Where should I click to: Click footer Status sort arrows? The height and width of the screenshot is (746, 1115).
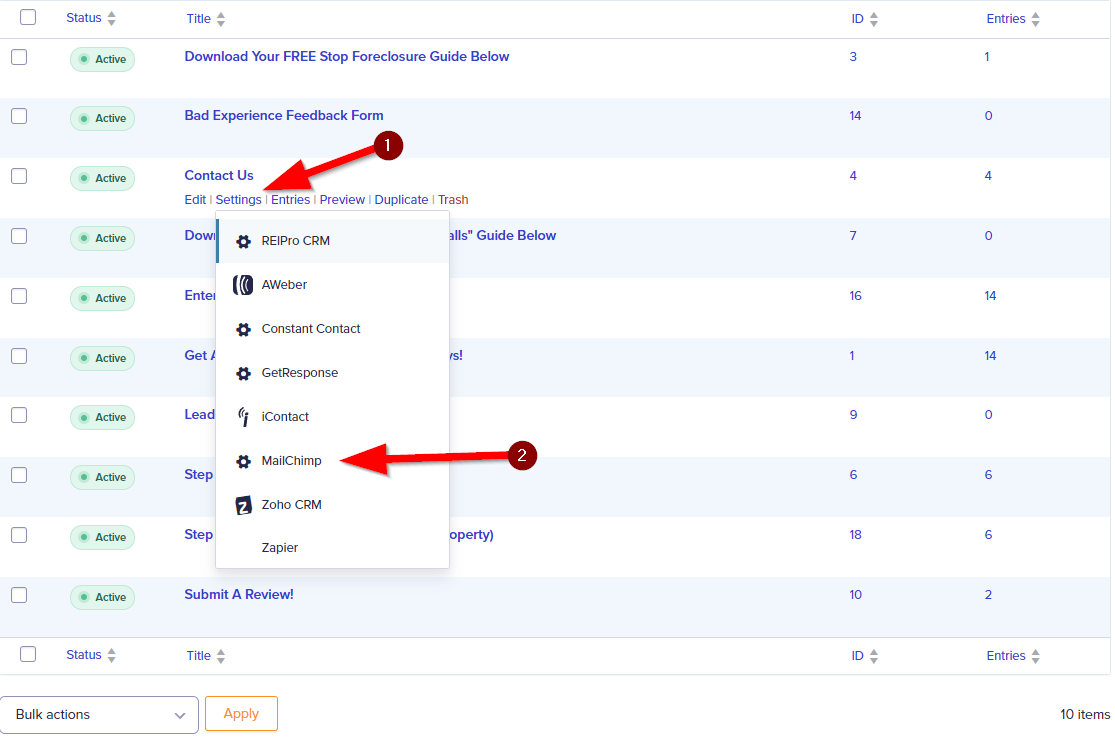tap(112, 656)
